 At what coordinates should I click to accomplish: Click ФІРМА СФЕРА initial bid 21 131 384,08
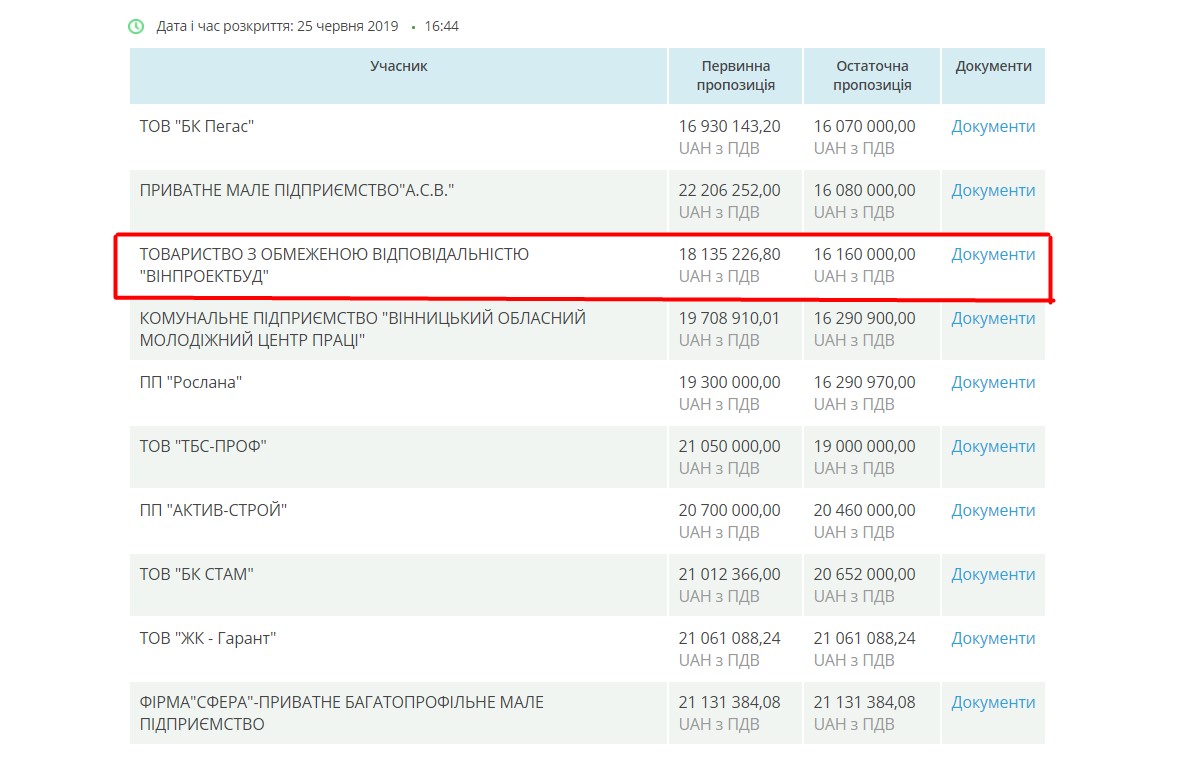pyautogui.click(x=730, y=703)
